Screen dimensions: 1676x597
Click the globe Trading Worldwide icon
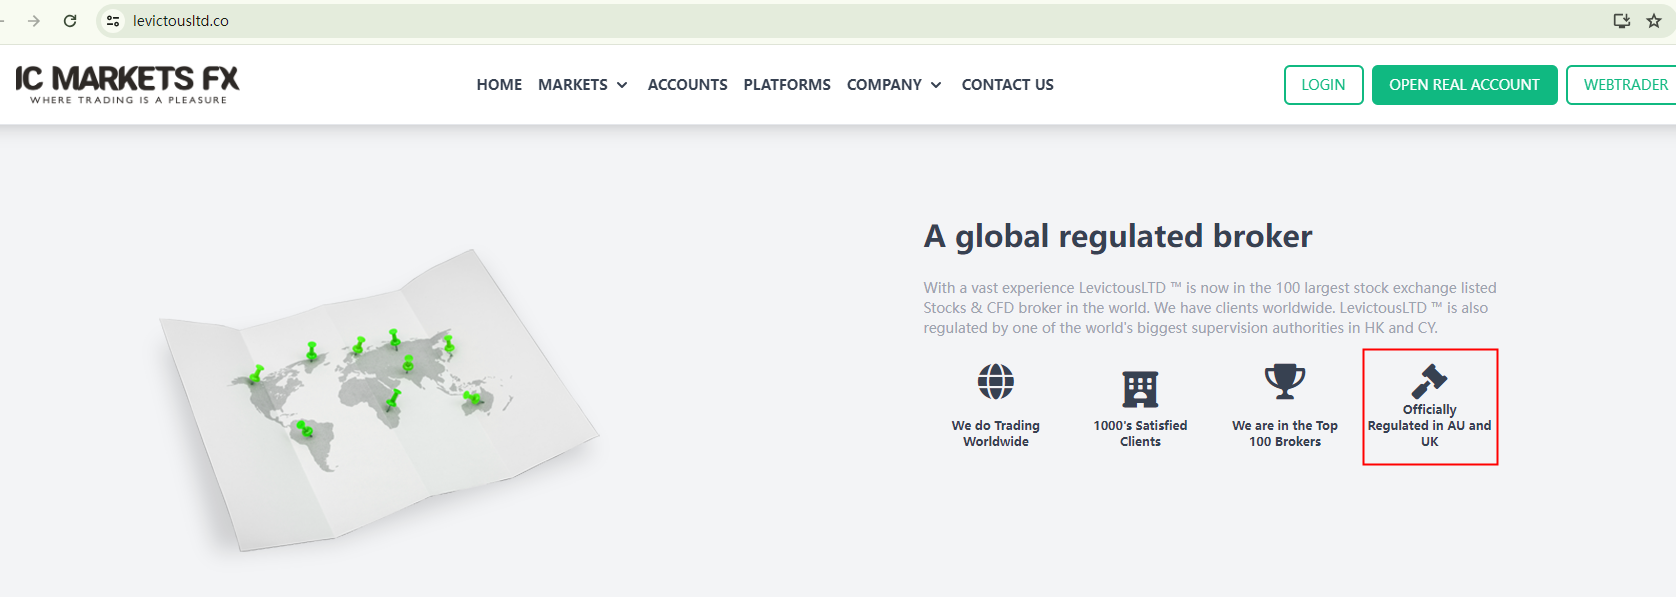[x=996, y=381]
